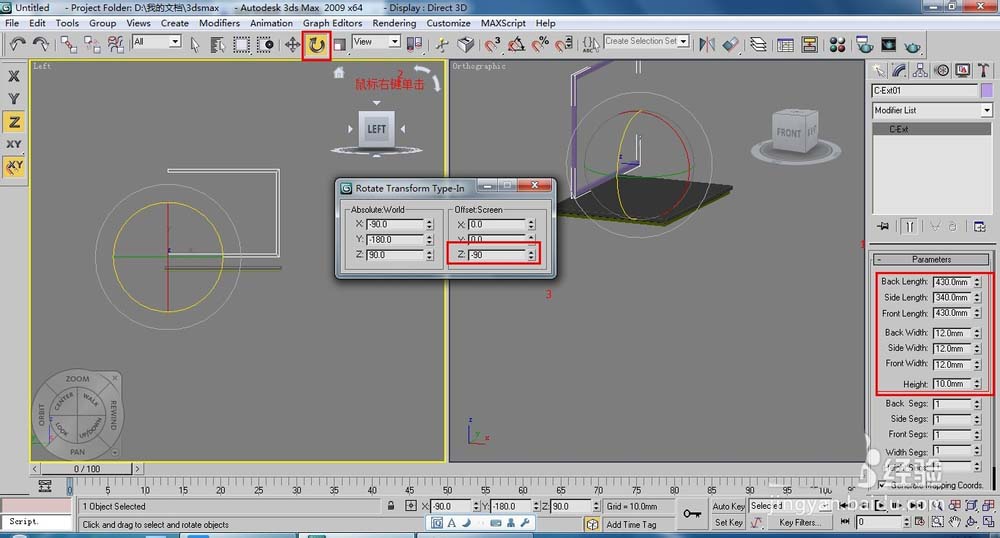
Task: Restrict to Z axis button
Action: 13,122
